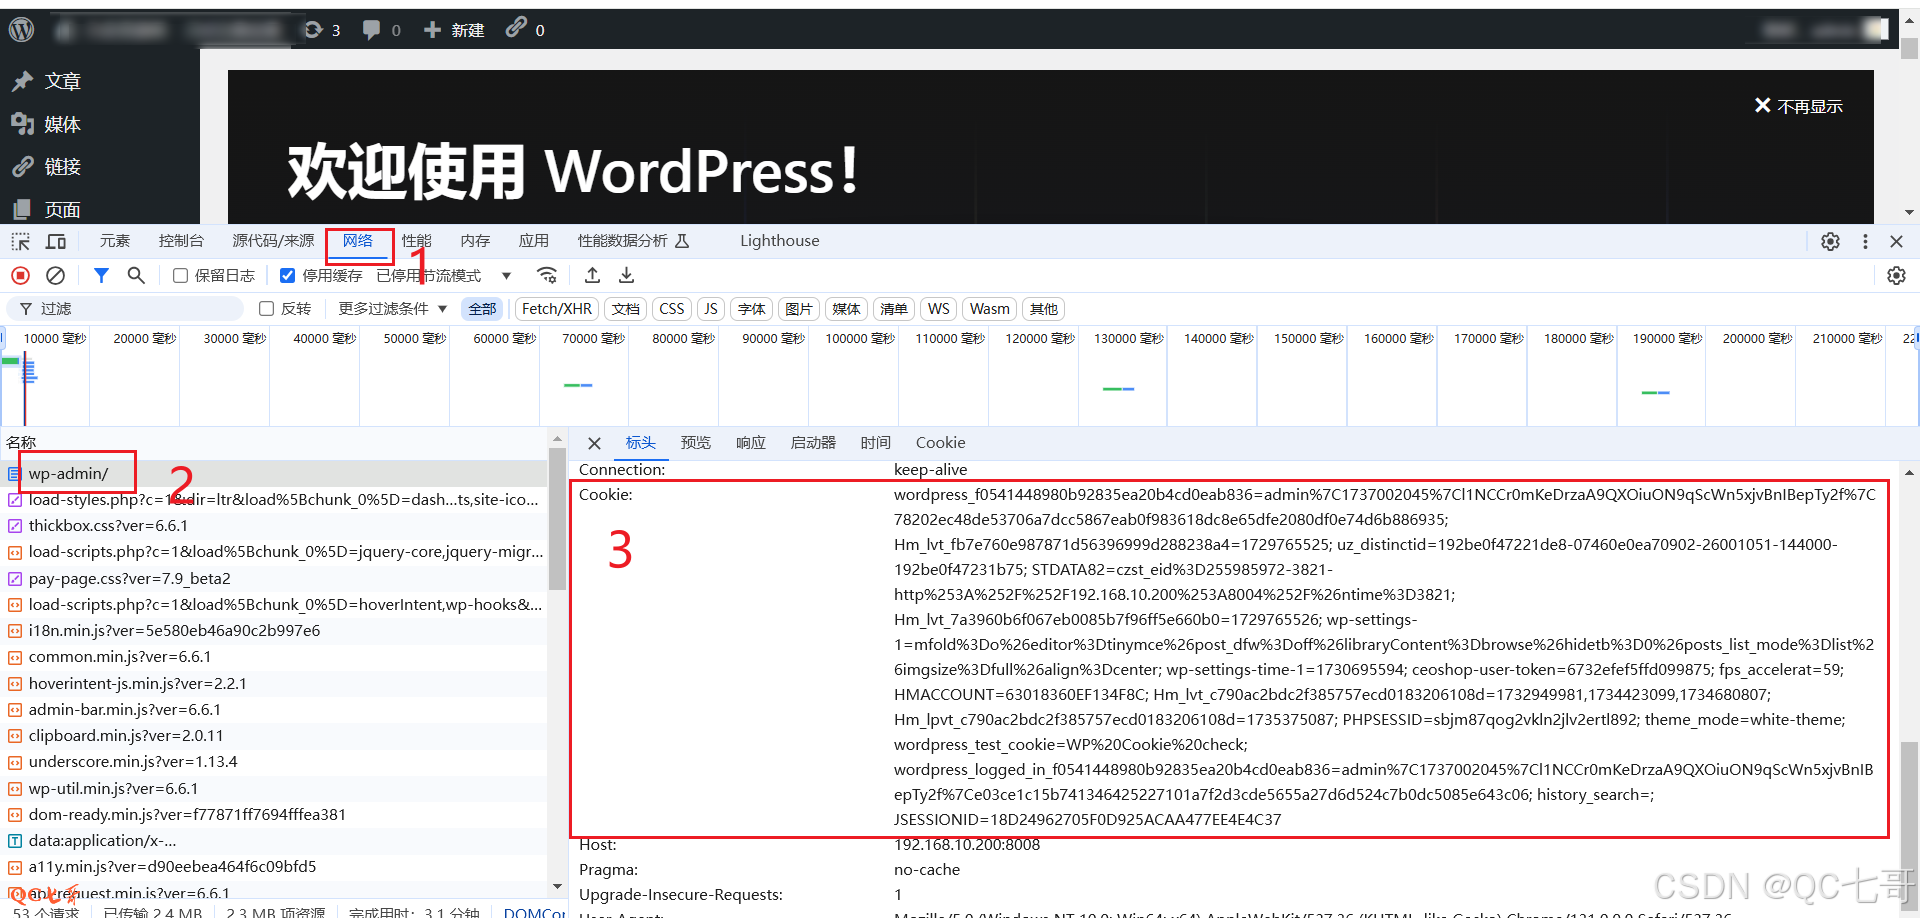Filter requests by CSS type

click(x=672, y=309)
